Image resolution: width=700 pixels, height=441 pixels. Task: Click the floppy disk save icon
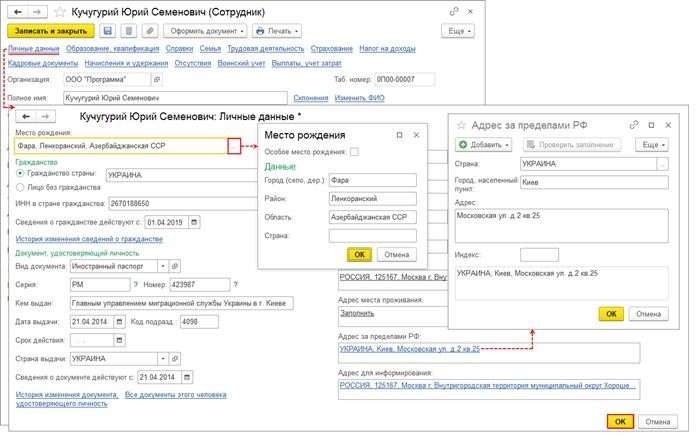(107, 31)
